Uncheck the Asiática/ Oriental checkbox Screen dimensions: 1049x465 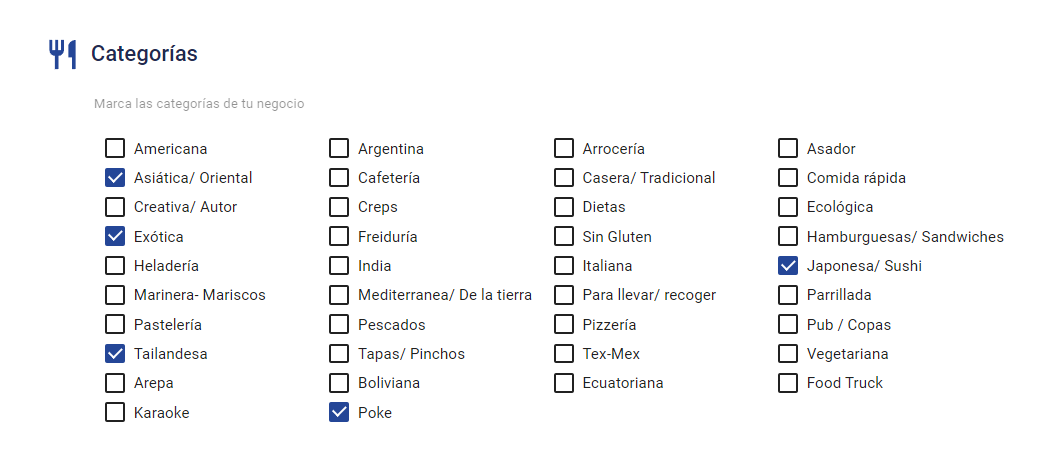click(115, 178)
